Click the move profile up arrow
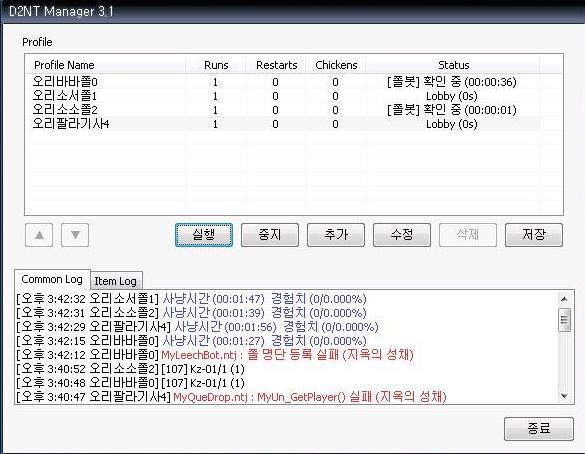The width and height of the screenshot is (585, 454). (39, 235)
